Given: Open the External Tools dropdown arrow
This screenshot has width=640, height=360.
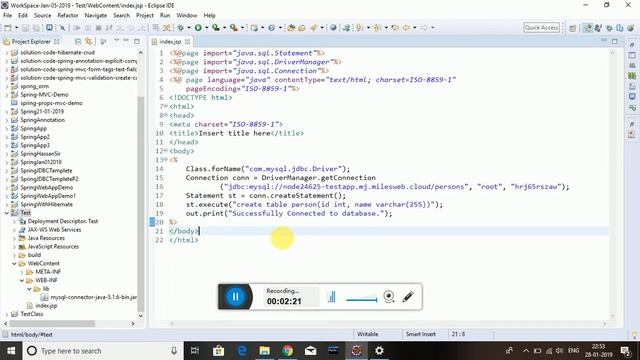Looking at the screenshot, I should coord(242,28).
